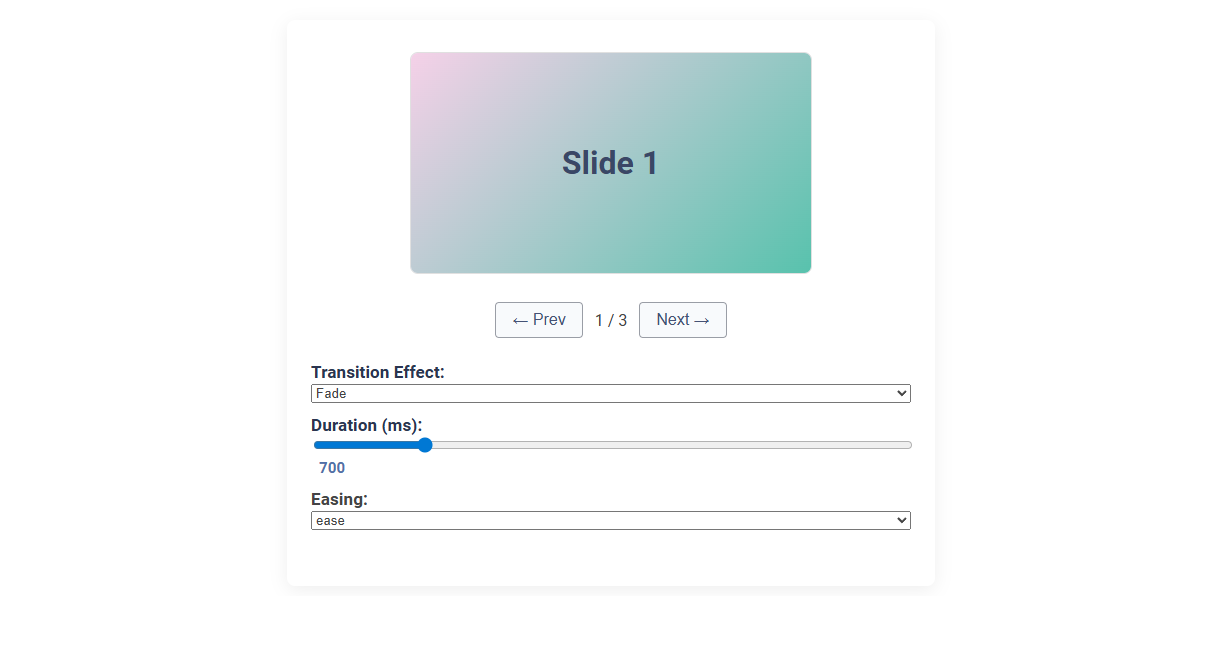Image resolution: width=1222 pixels, height=646 pixels.
Task: Click the left arrow icon on Prev button
Action: (x=521, y=320)
